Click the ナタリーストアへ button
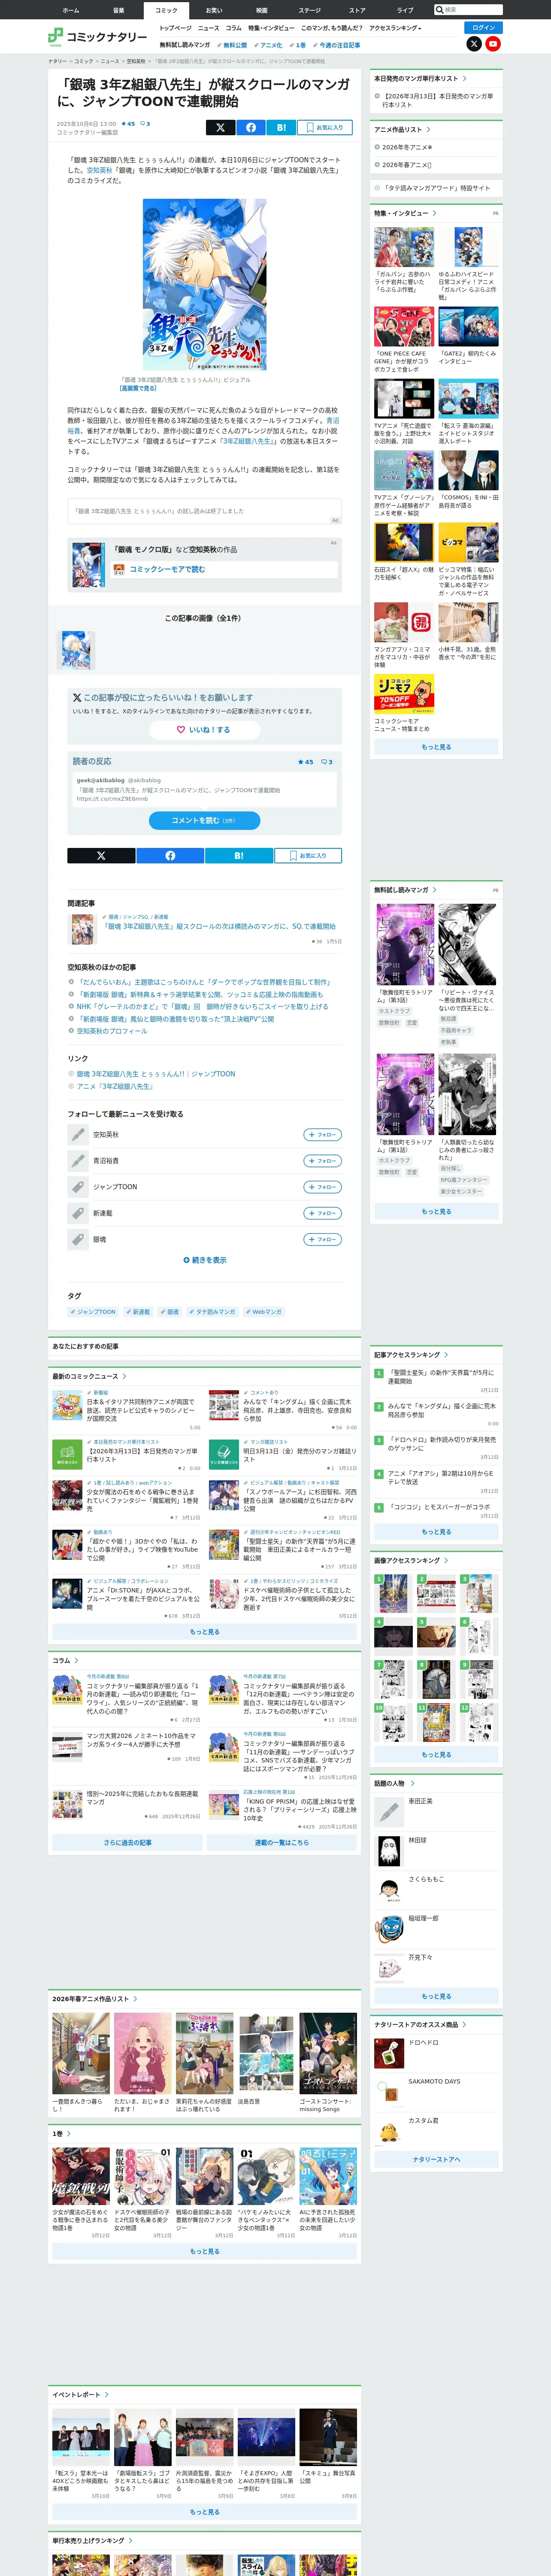The width and height of the screenshot is (551, 2576). click(x=435, y=2159)
